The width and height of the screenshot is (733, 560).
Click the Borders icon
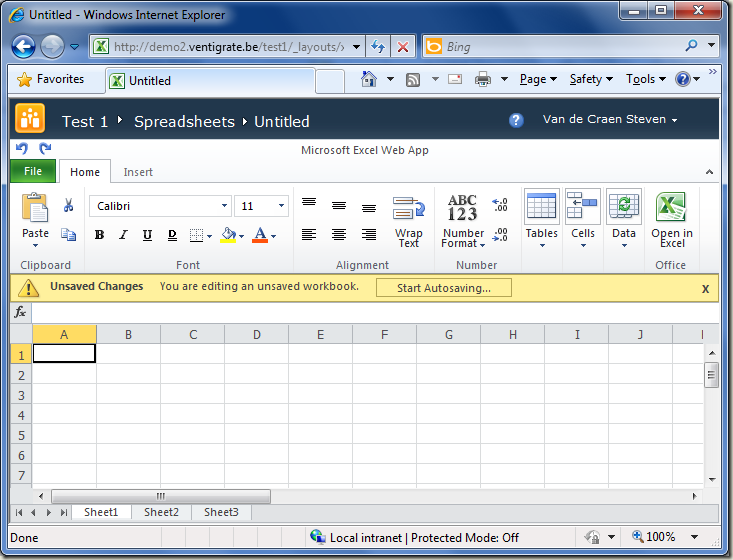point(196,235)
